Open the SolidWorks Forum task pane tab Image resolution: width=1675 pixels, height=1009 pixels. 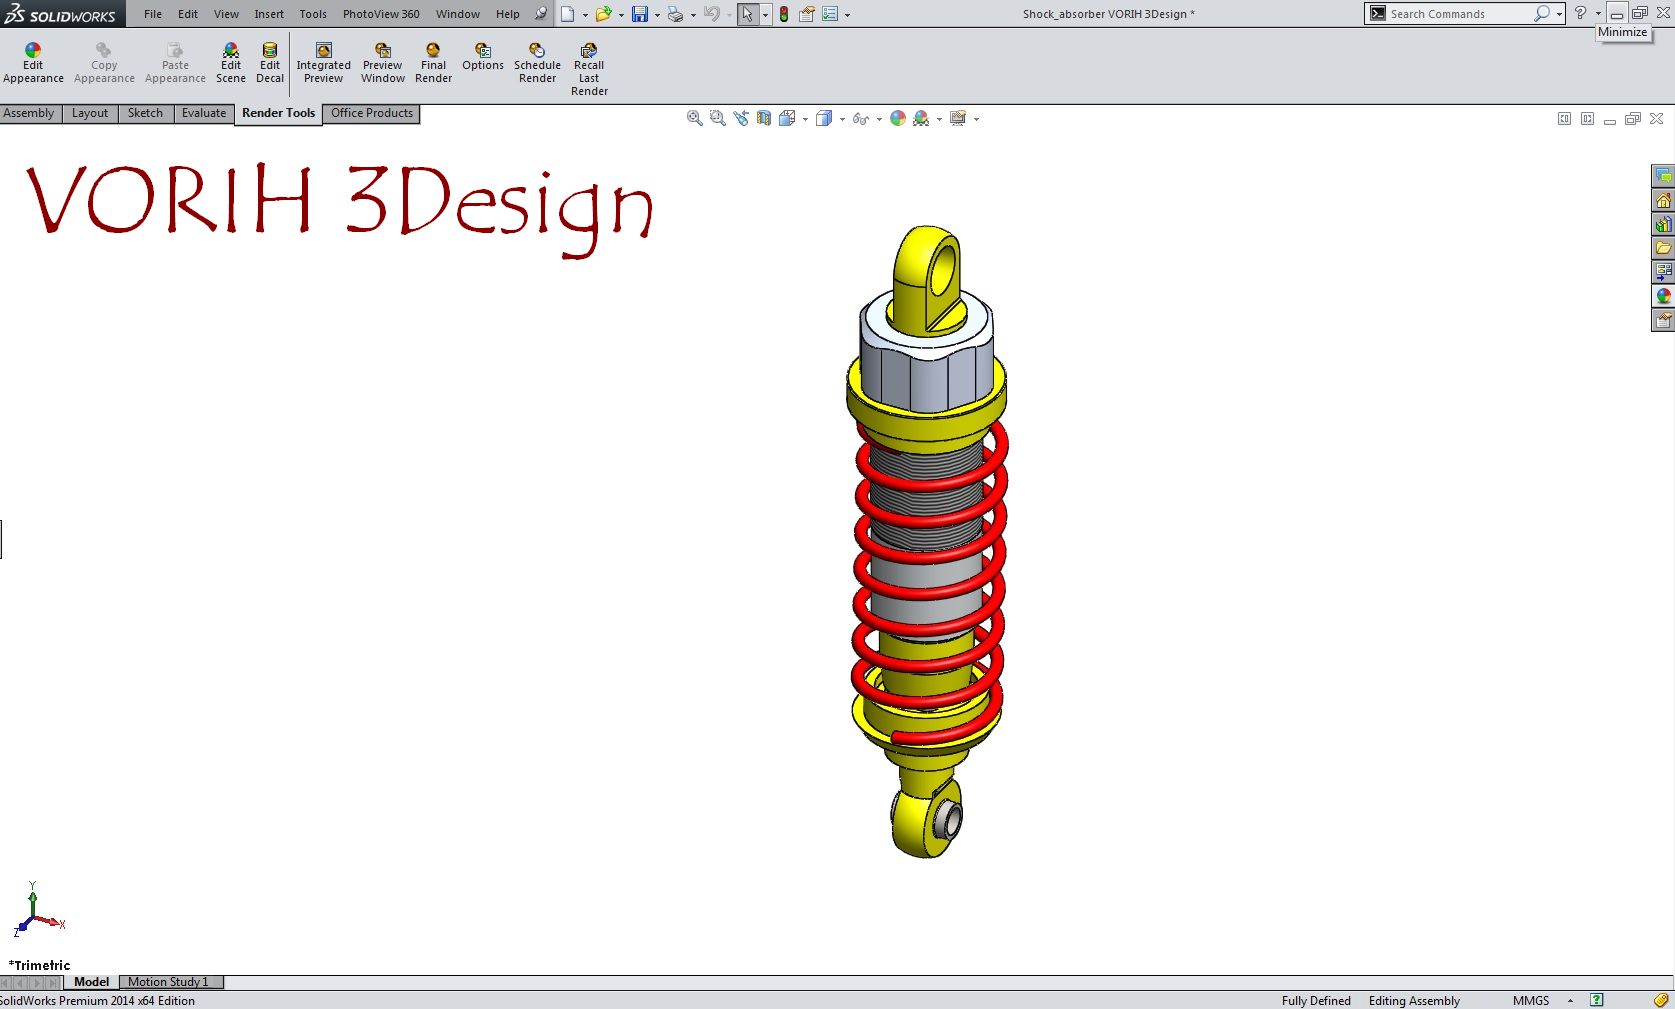click(1663, 176)
